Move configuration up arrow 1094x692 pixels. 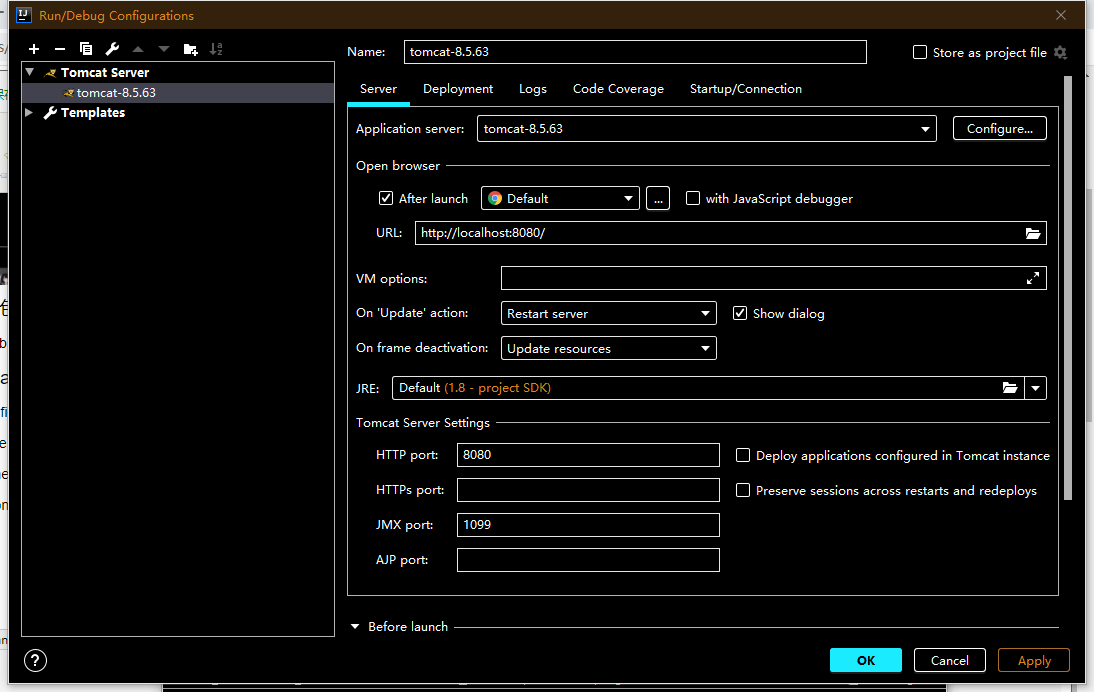(x=138, y=49)
